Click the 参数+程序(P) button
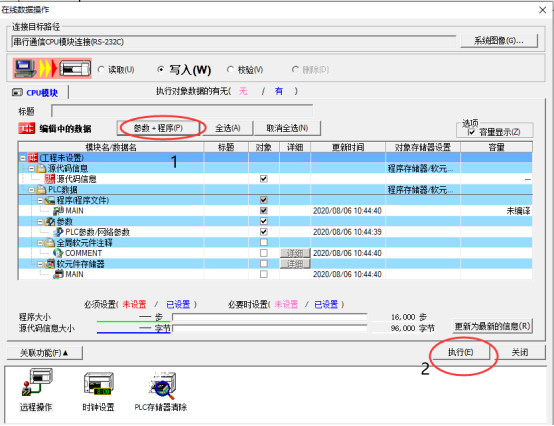 [x=159, y=128]
